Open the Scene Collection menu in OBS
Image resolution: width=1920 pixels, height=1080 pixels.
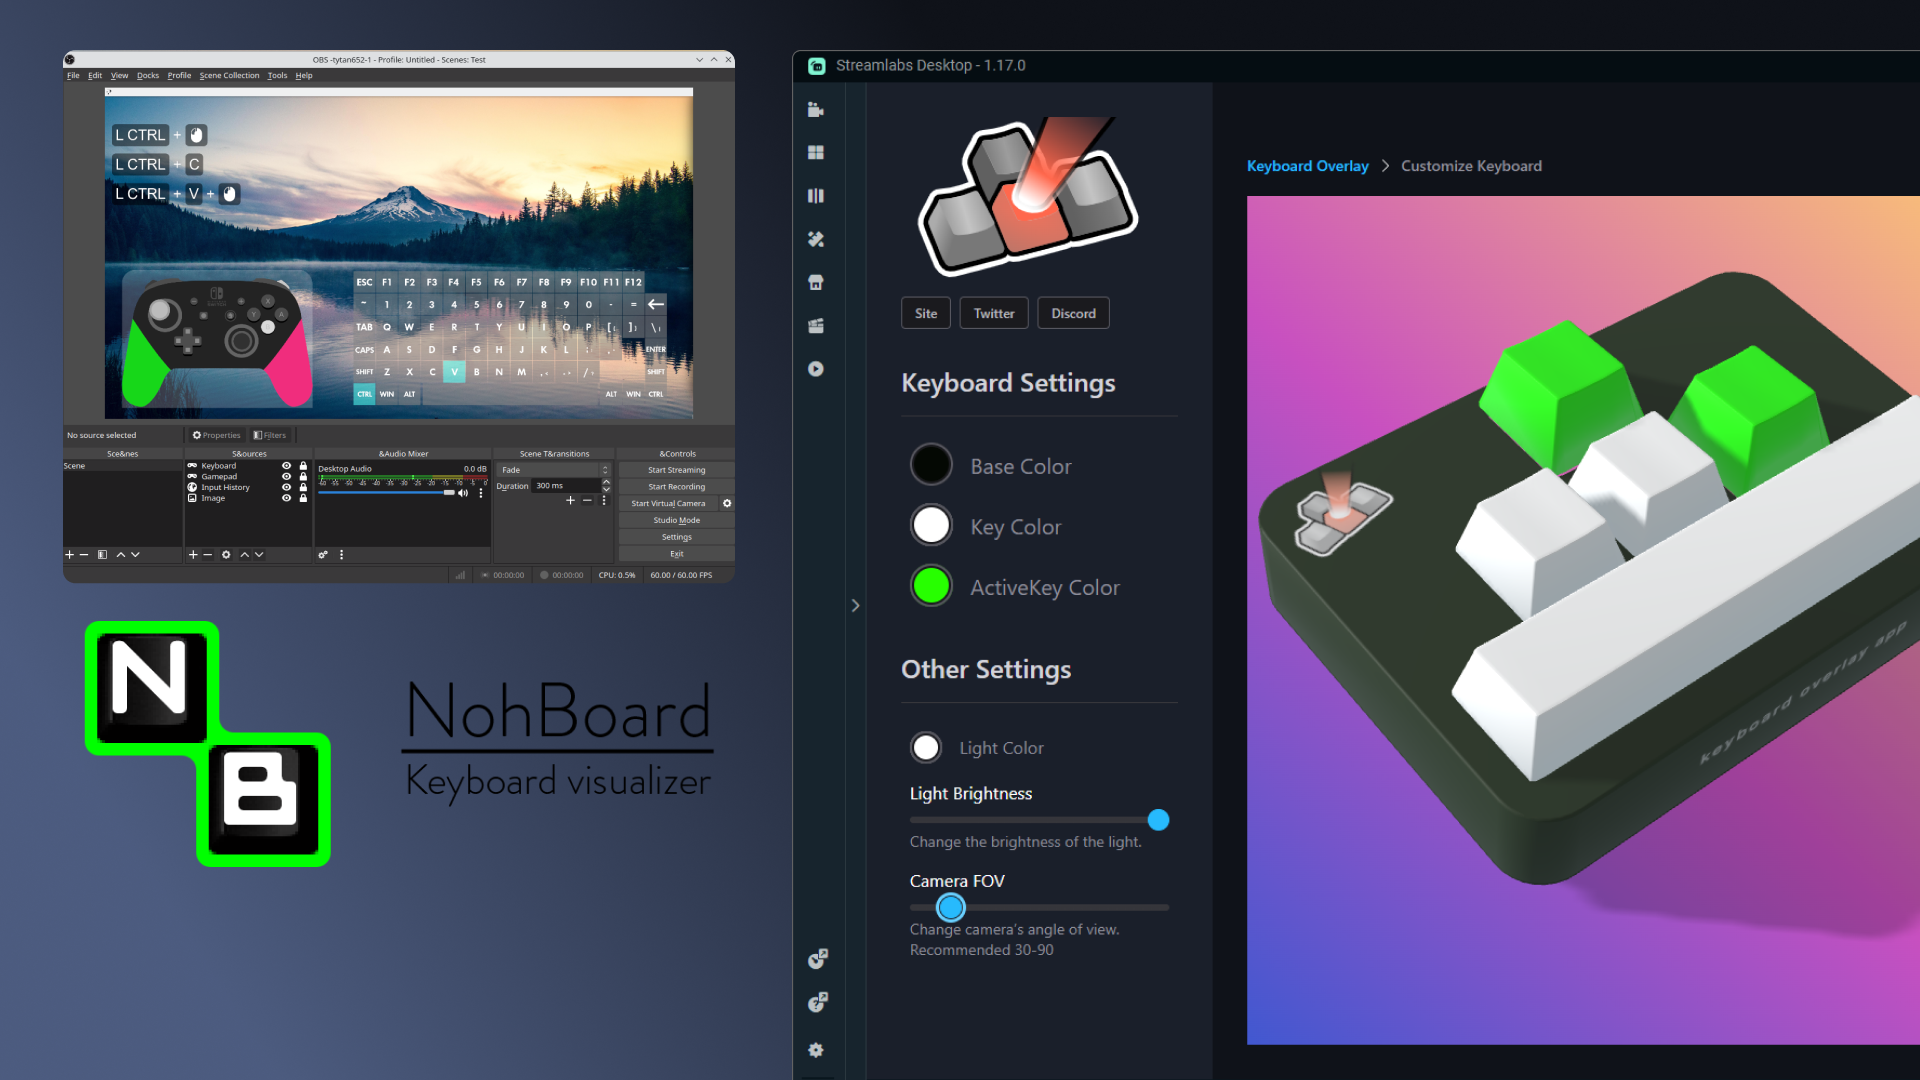(x=229, y=75)
